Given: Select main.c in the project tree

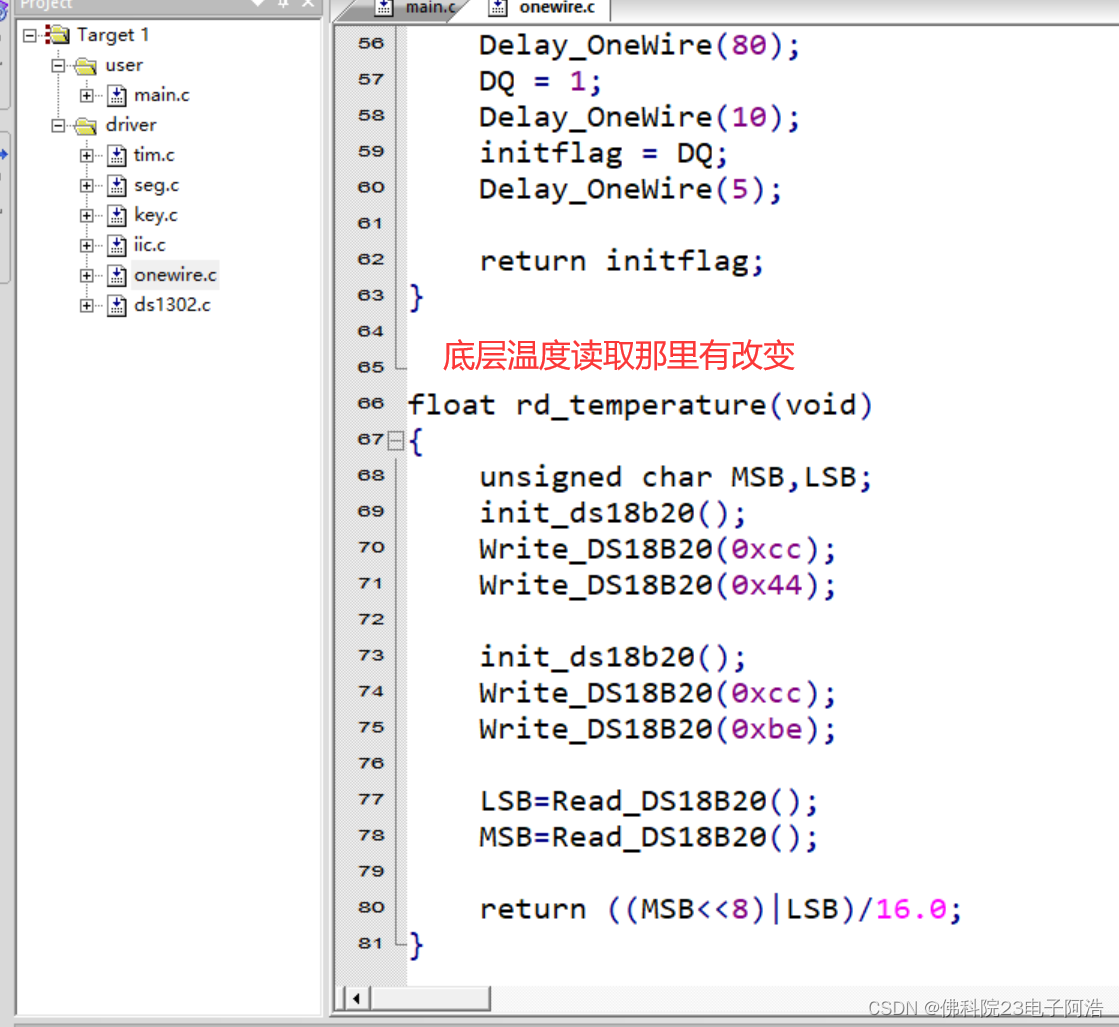Looking at the screenshot, I should pyautogui.click(x=161, y=95).
